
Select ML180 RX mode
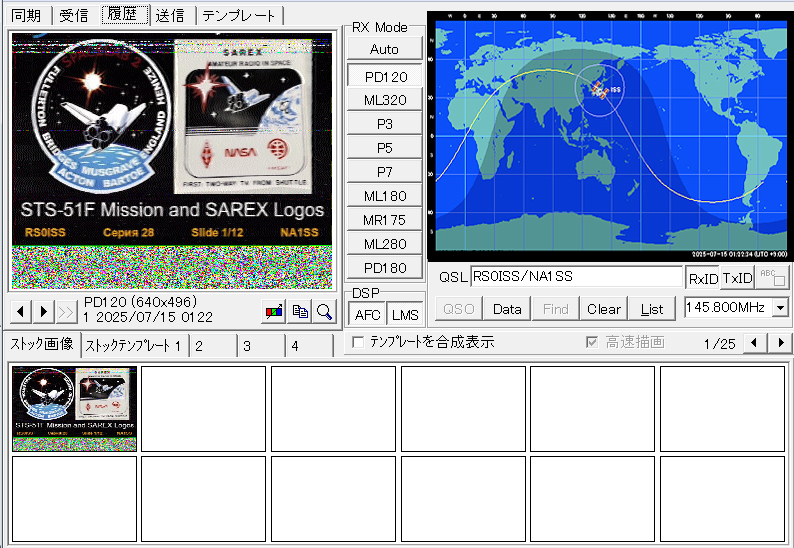[x=384, y=195]
